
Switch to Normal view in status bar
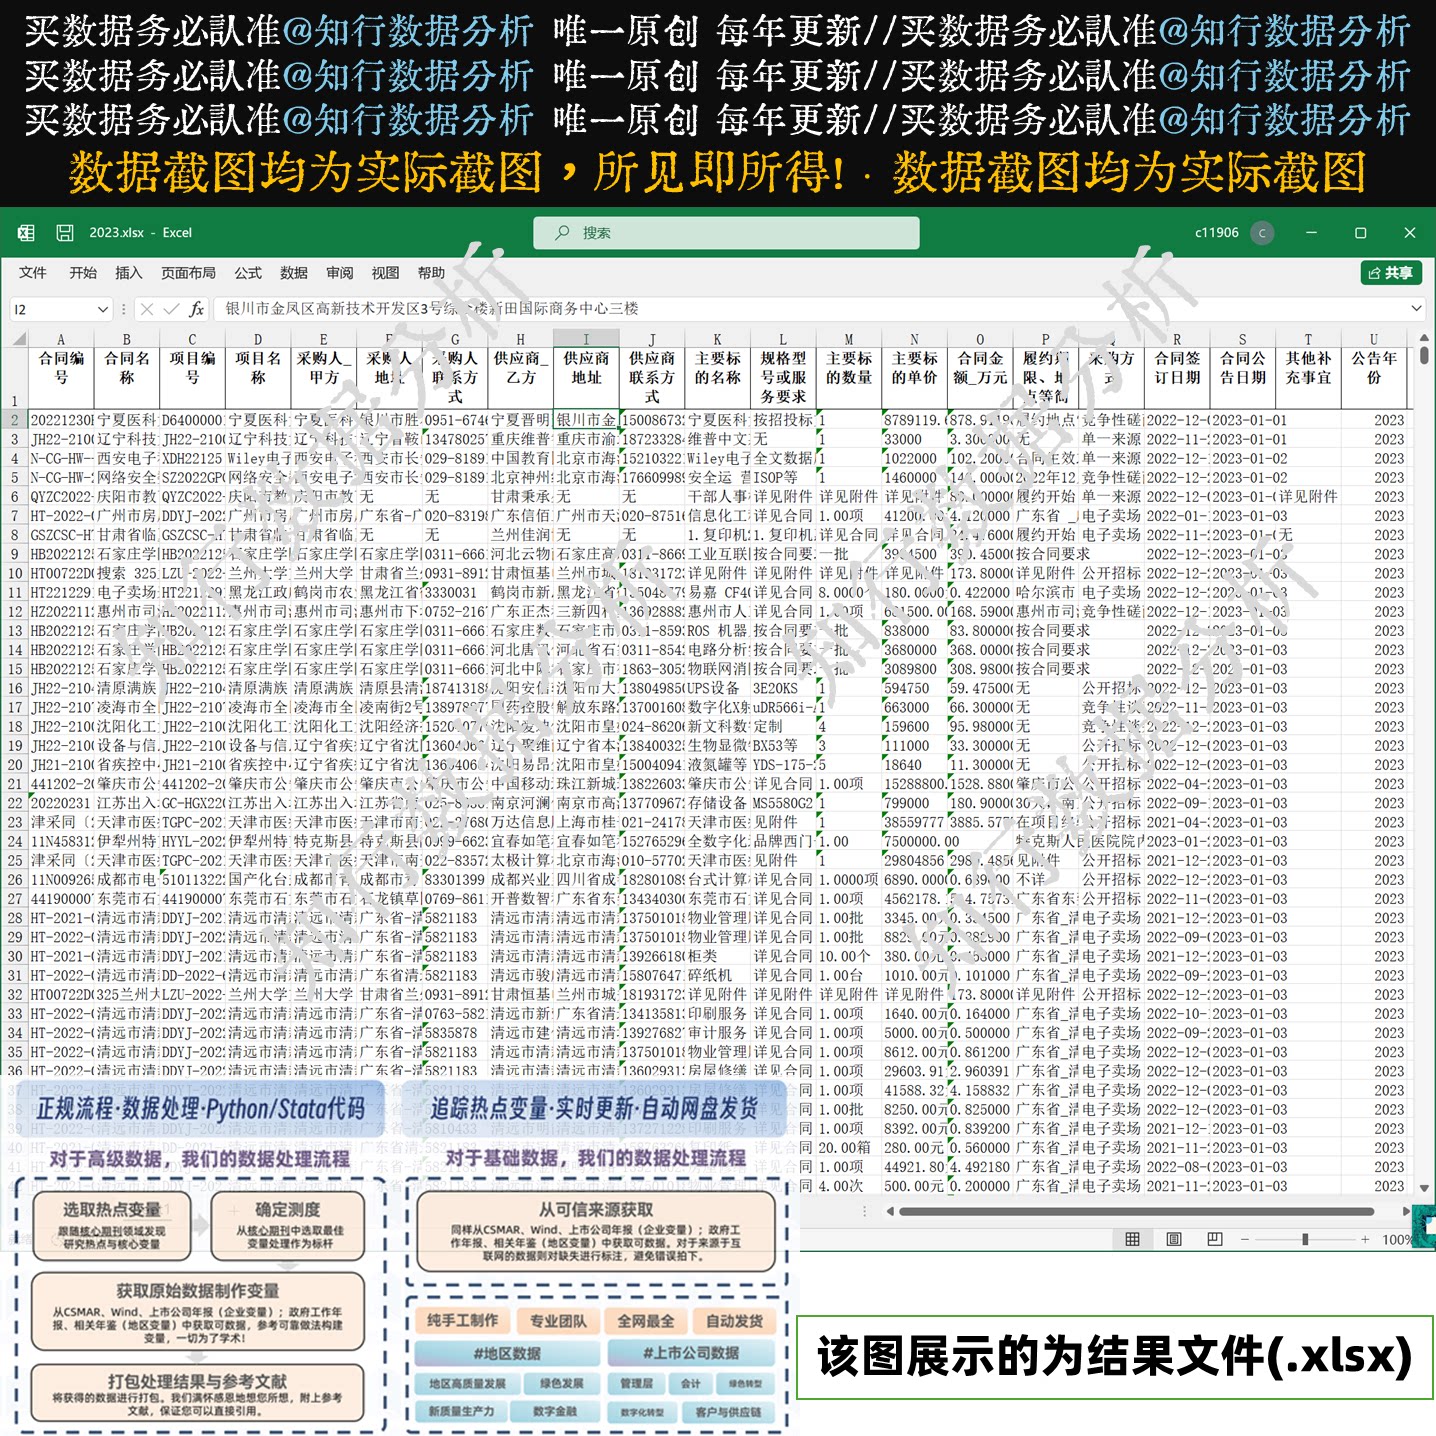[x=1133, y=1239]
